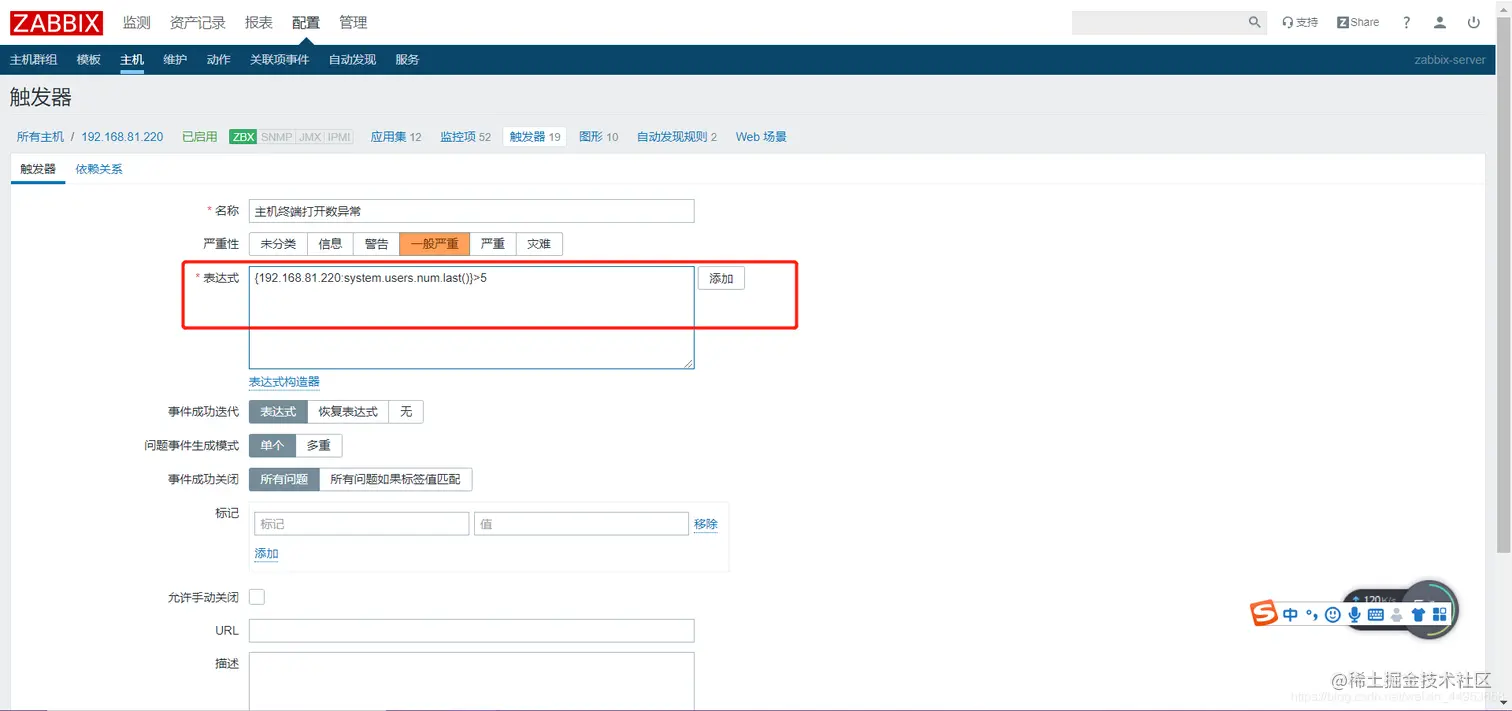
Task: Open the 表达式构造器 link
Action: [284, 382]
